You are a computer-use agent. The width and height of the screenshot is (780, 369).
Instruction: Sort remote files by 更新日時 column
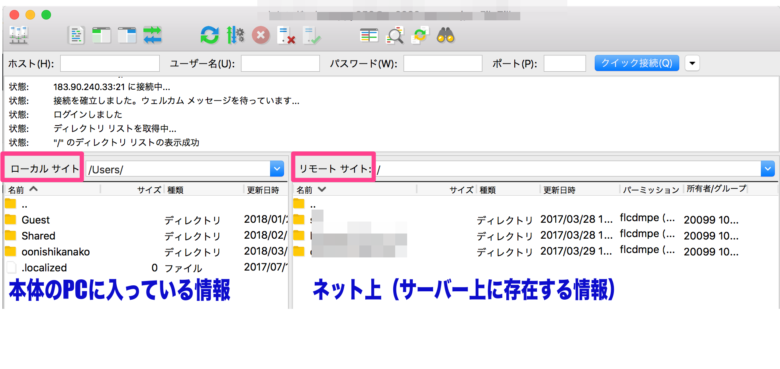580,189
